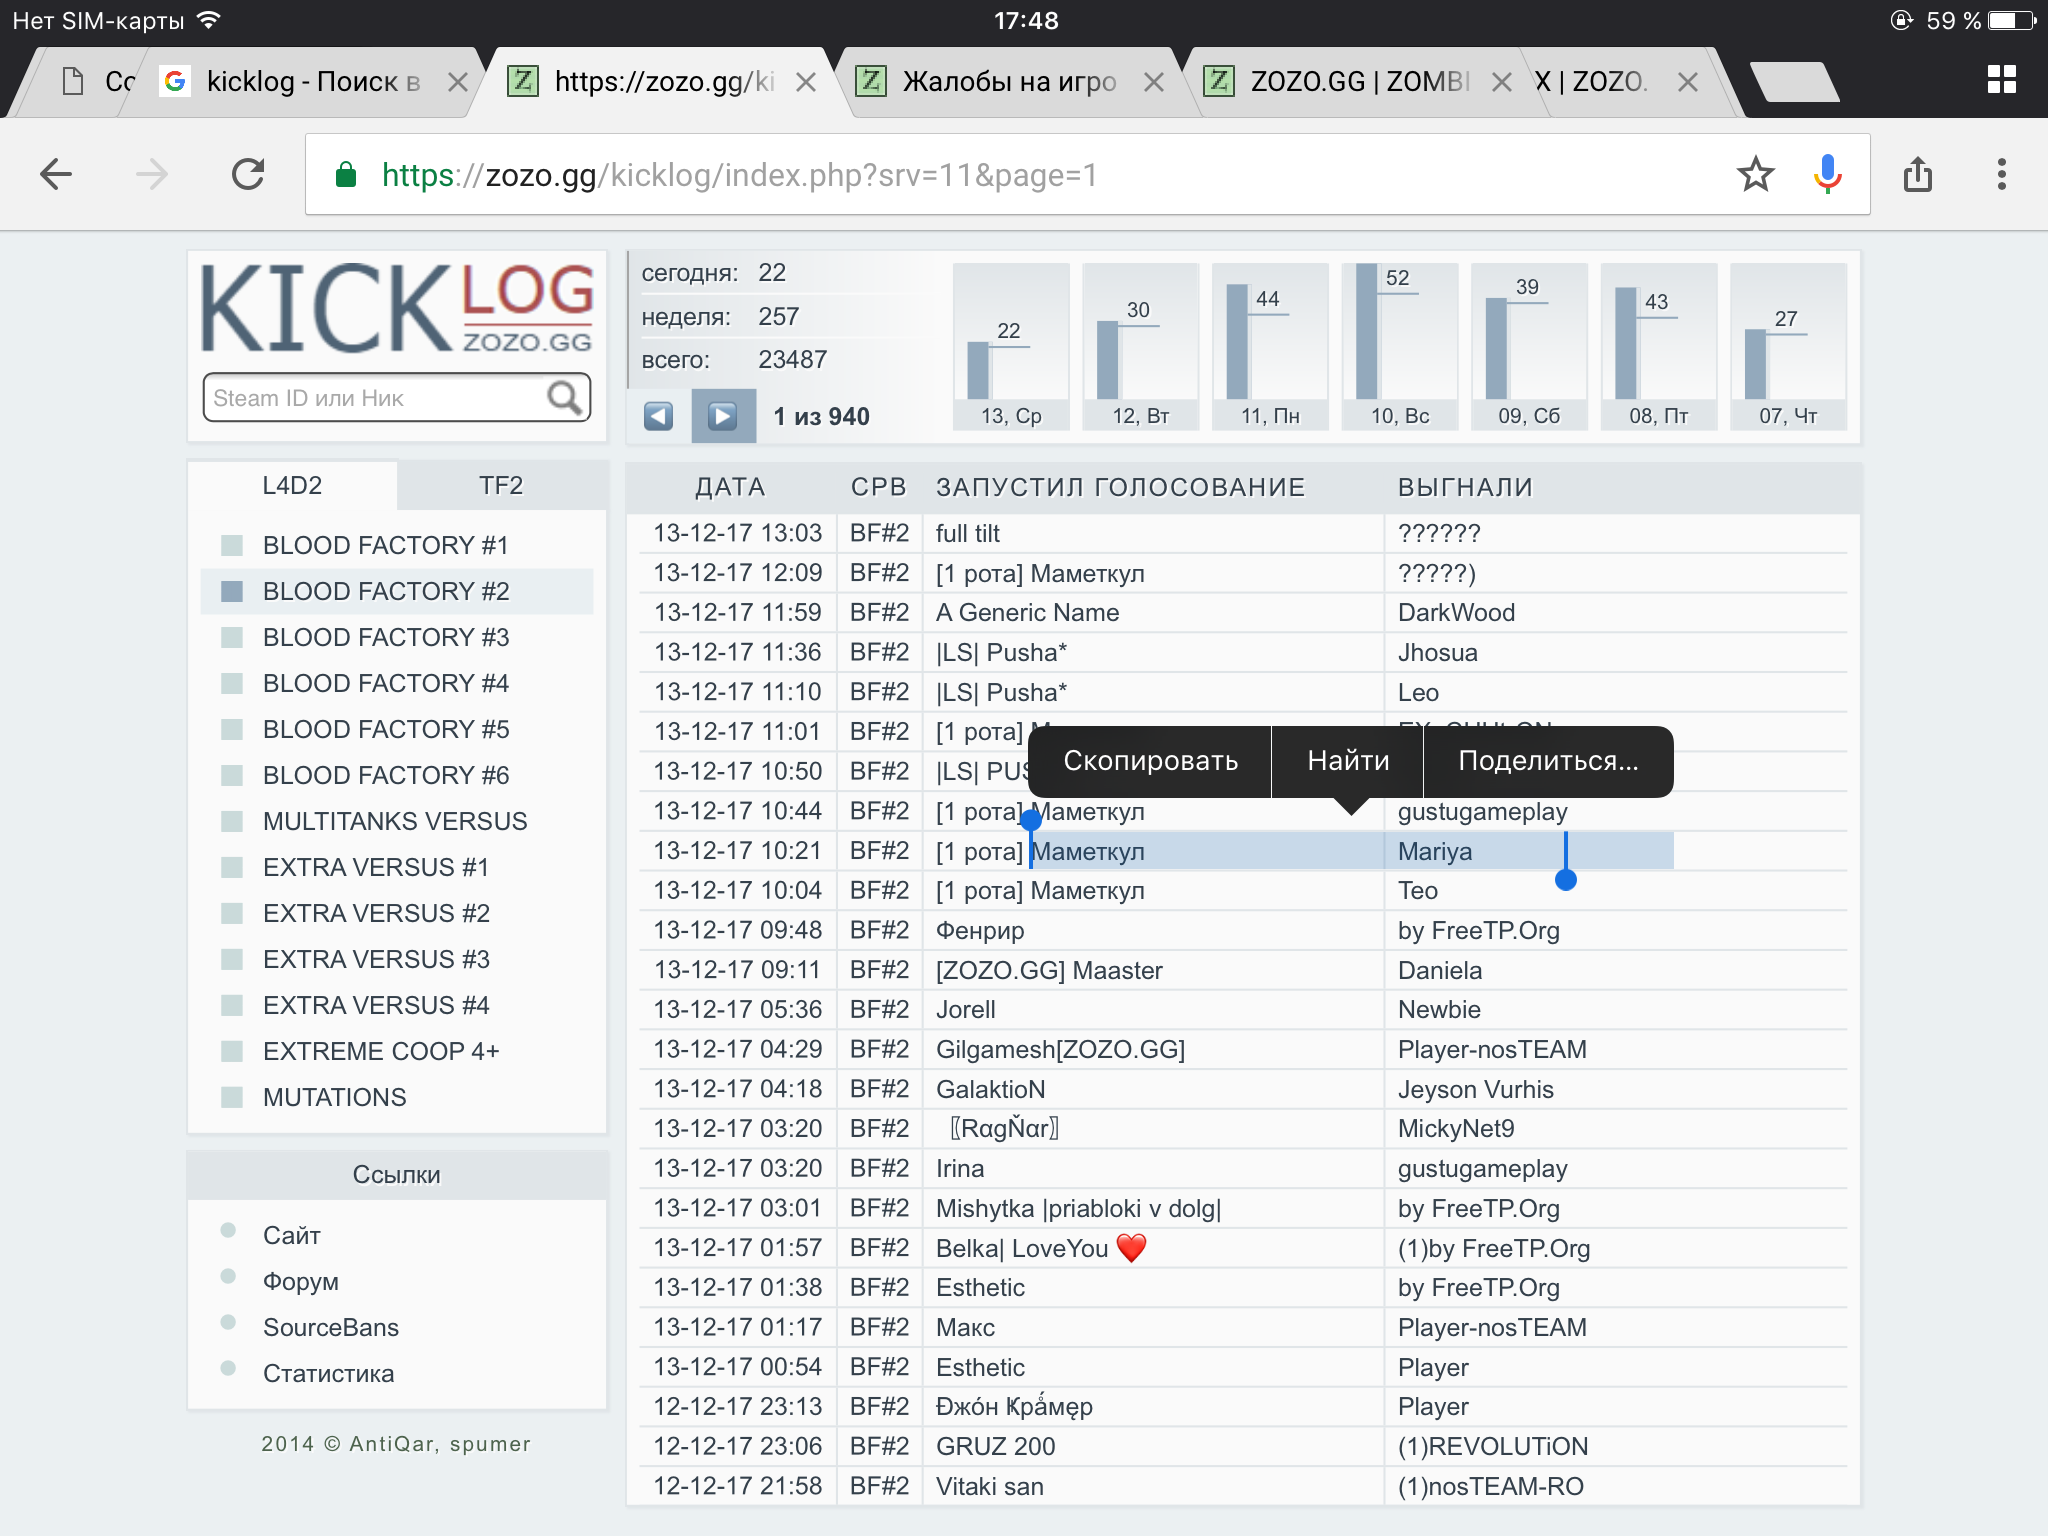Open the Статистика link
2048x1536 pixels.
point(328,1373)
